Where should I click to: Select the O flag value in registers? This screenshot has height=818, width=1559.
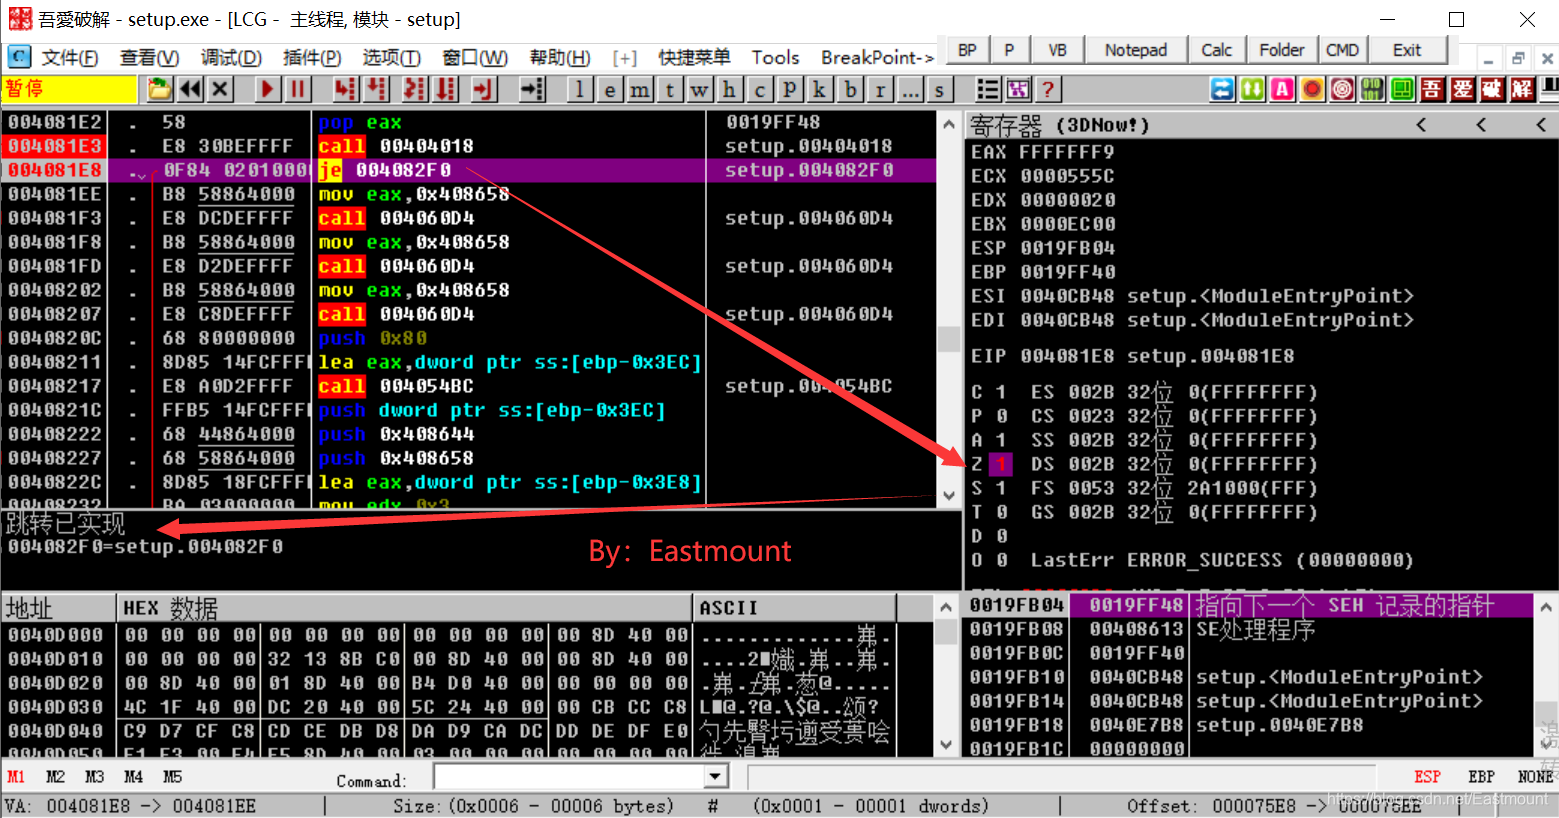1001,560
